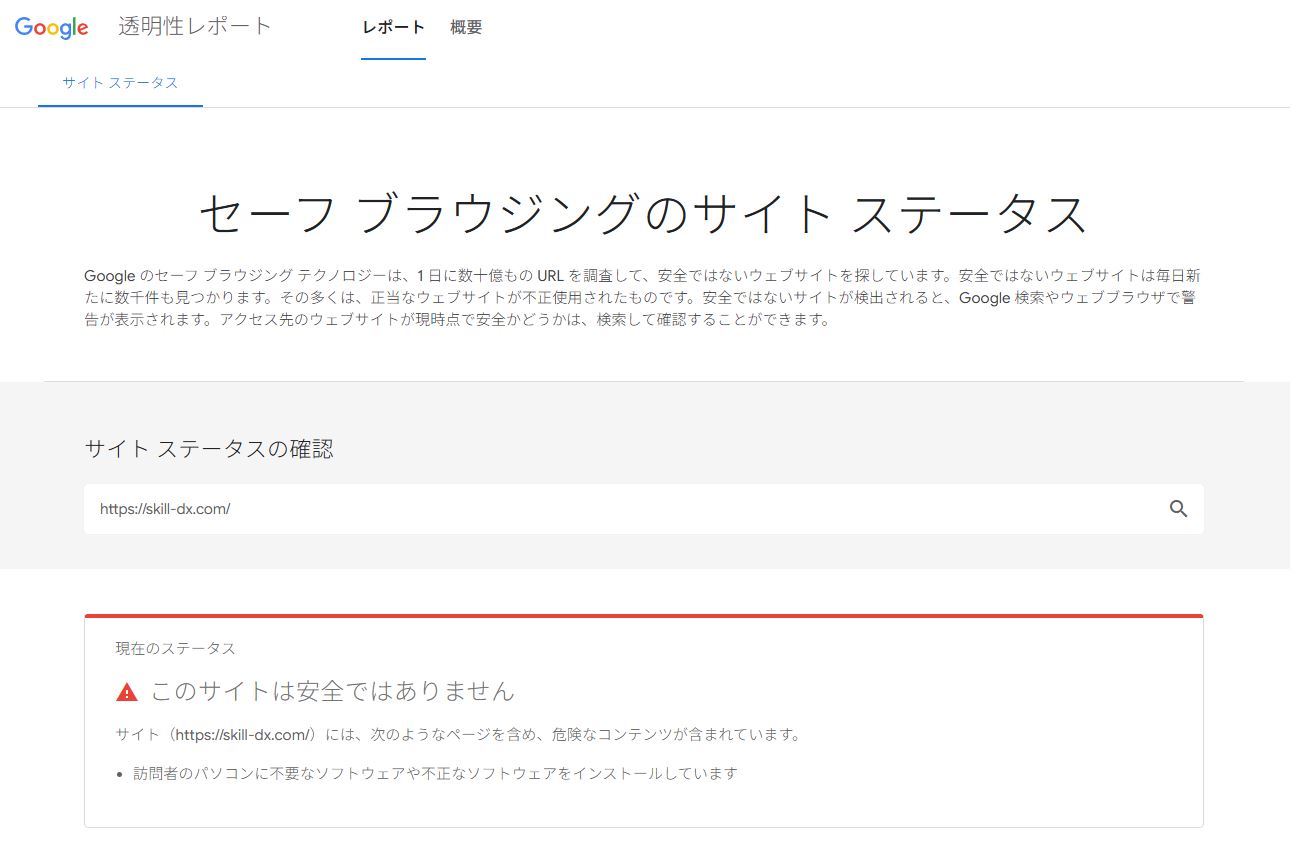This screenshot has height=855, width=1291.
Task: Click the bullet dot before 訪問者のパソコン
Action: coord(120,775)
